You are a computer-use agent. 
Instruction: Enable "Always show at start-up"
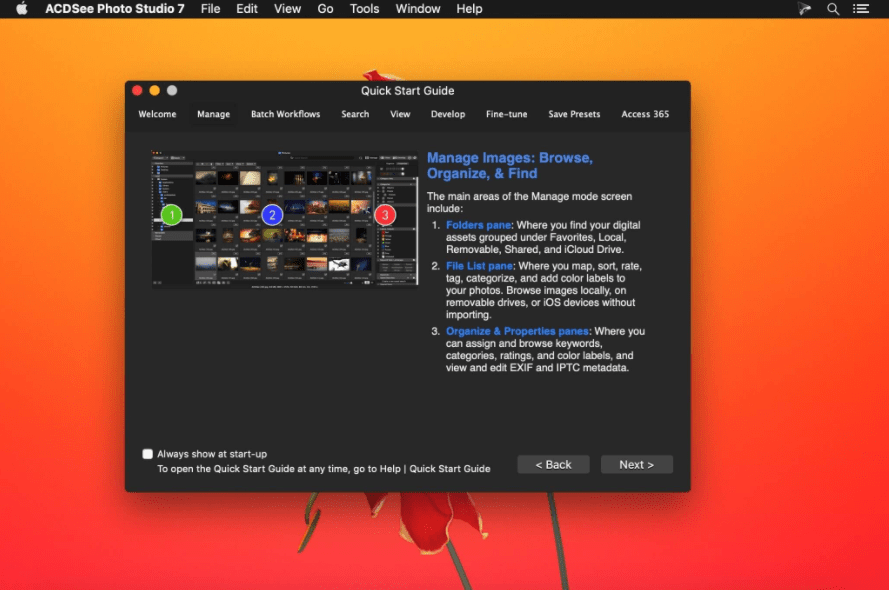(x=146, y=453)
